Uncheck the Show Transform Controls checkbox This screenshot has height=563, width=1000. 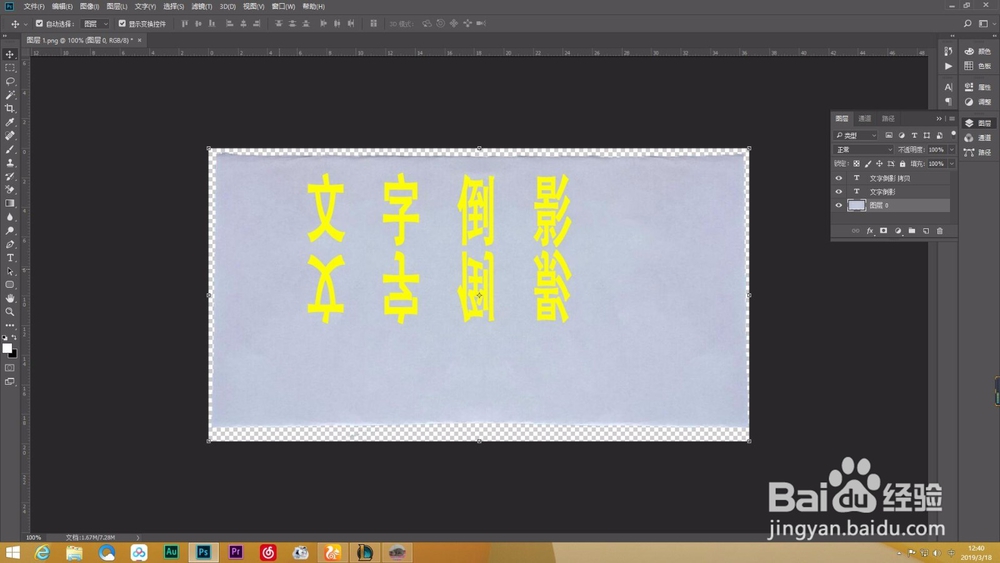click(x=122, y=24)
